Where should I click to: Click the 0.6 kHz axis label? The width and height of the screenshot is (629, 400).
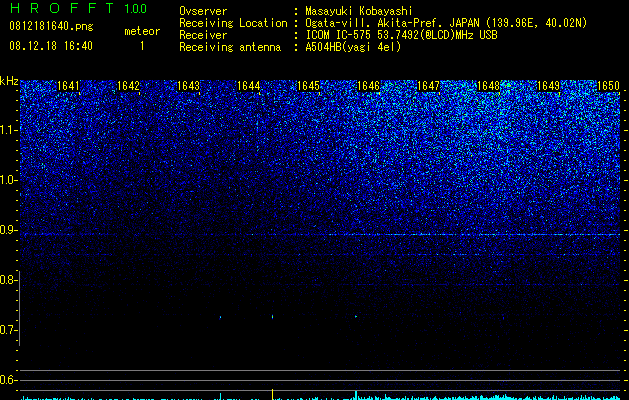pyautogui.click(x=9, y=380)
